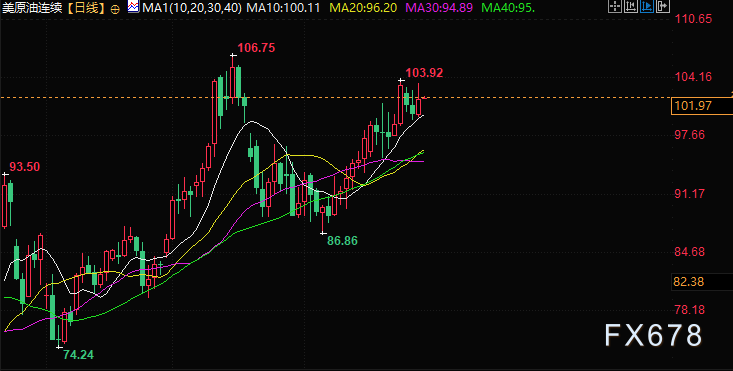The image size is (733, 371).
Task: Toggle the highlighted blue play-axis icon
Action: pos(647,6)
